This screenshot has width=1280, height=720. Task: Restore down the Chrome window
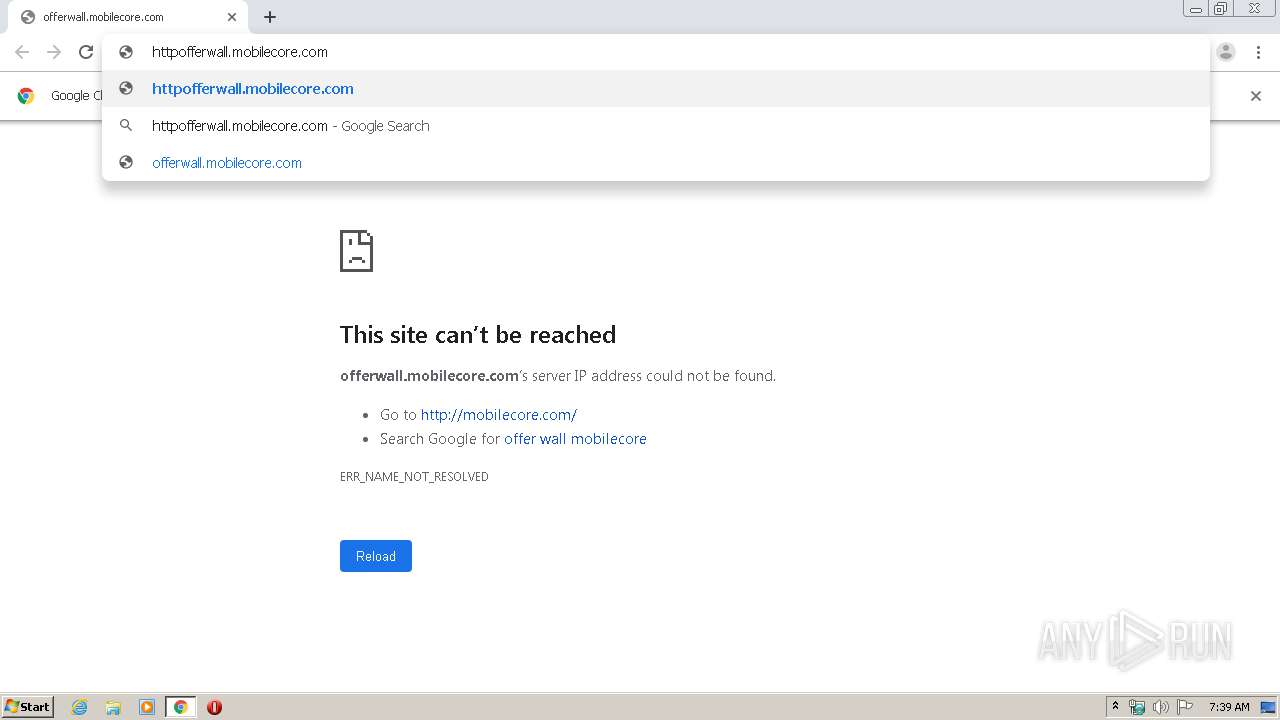[x=1221, y=9]
